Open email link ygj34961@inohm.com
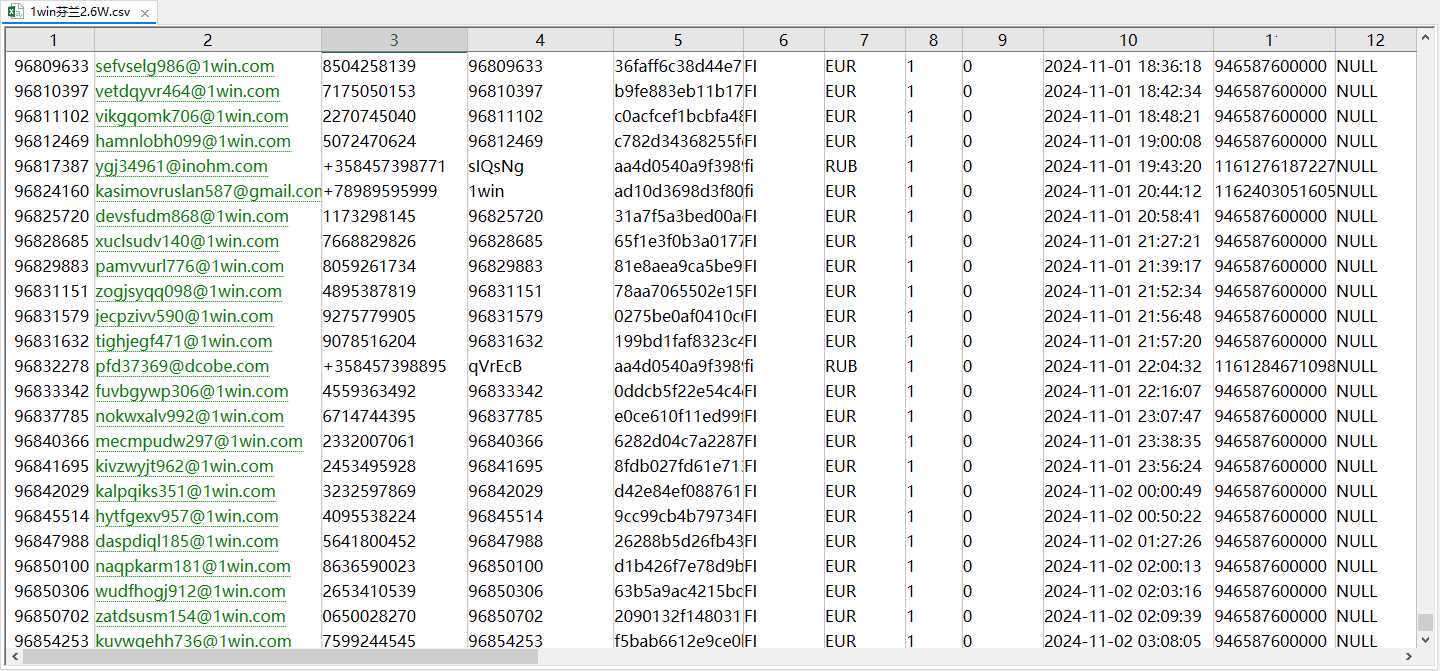 coord(182,166)
